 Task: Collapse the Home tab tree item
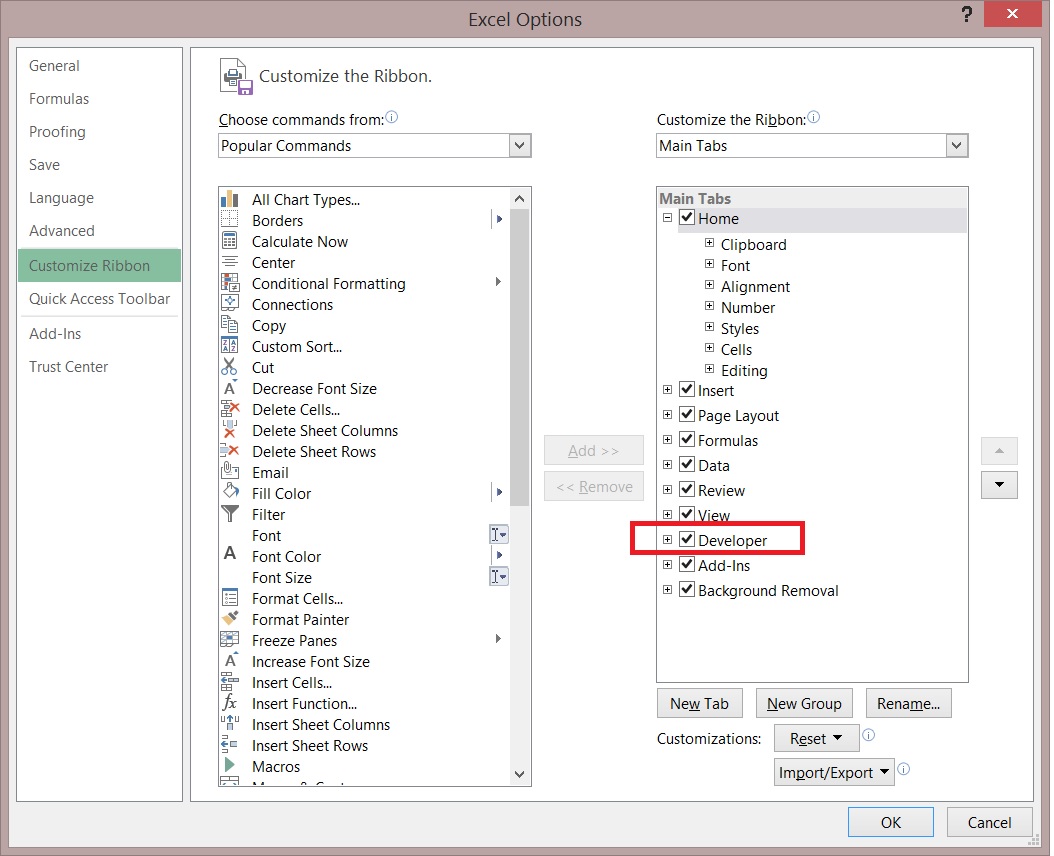click(x=667, y=218)
